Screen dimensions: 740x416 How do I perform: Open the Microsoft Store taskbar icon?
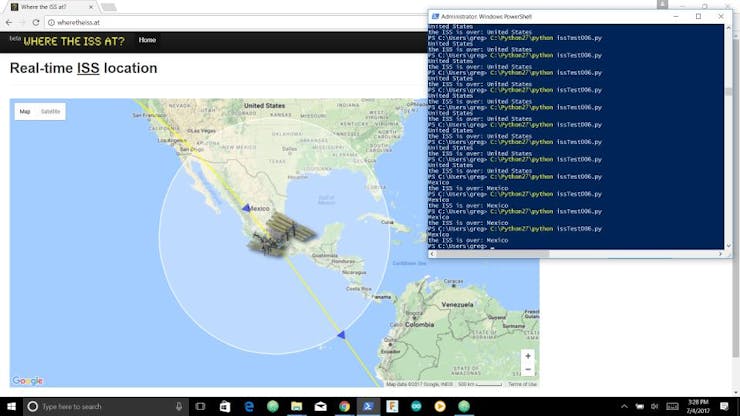point(225,406)
